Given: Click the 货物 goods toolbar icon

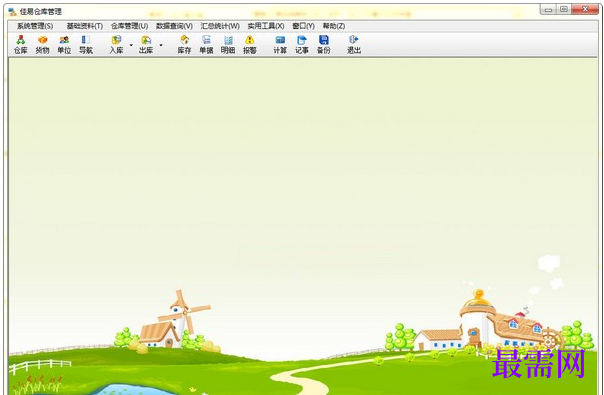Looking at the screenshot, I should 42,44.
